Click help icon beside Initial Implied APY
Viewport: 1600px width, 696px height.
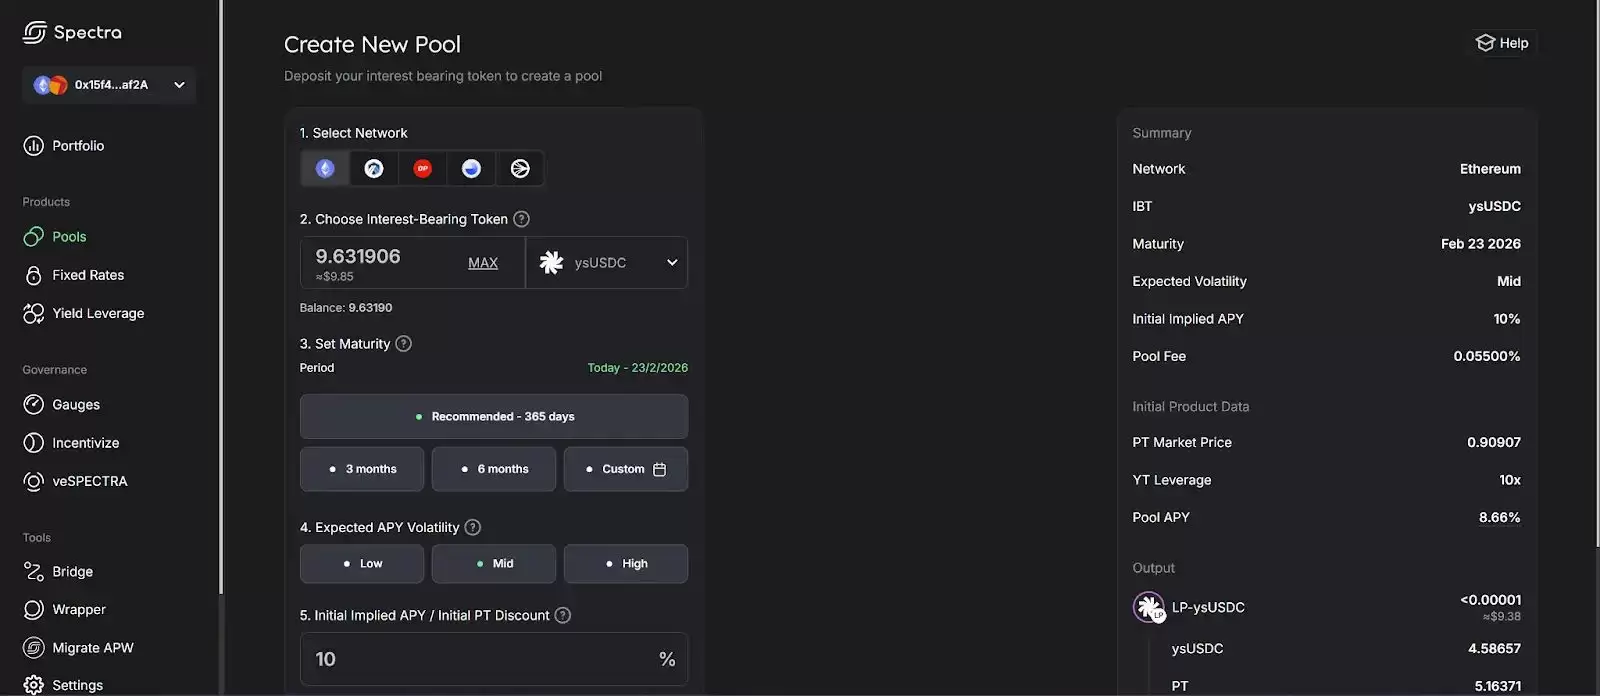click(x=563, y=616)
